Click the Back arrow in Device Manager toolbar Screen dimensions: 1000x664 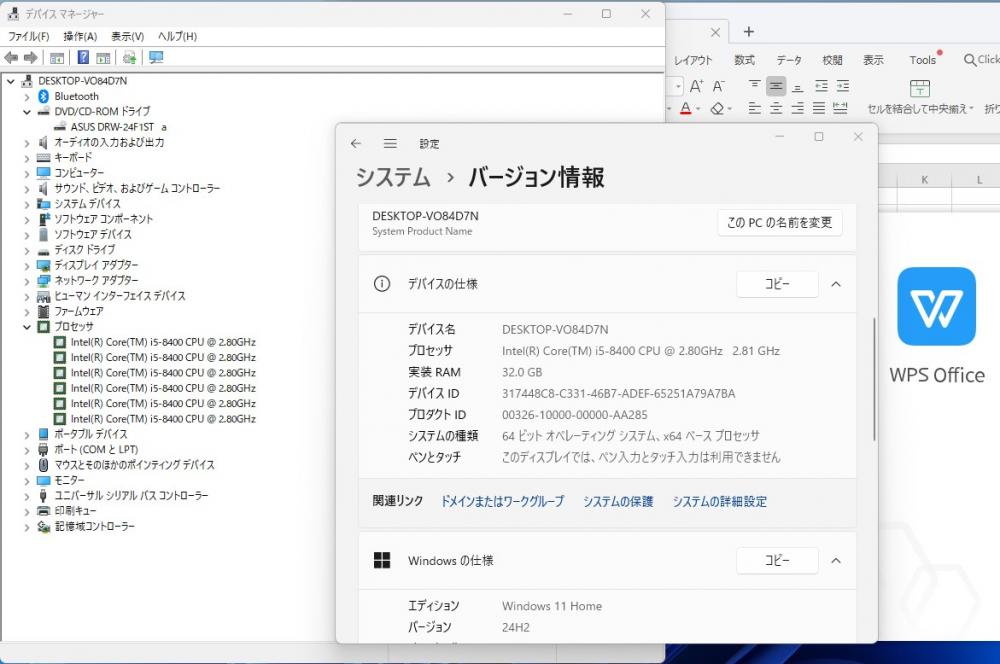pyautogui.click(x=11, y=58)
